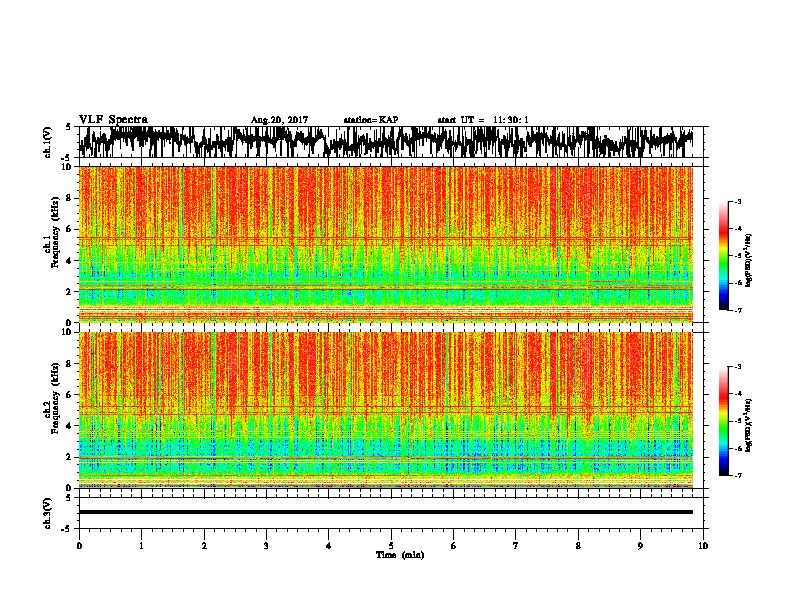Click time axis tick label "4"
792x612 pixels.
(329, 546)
